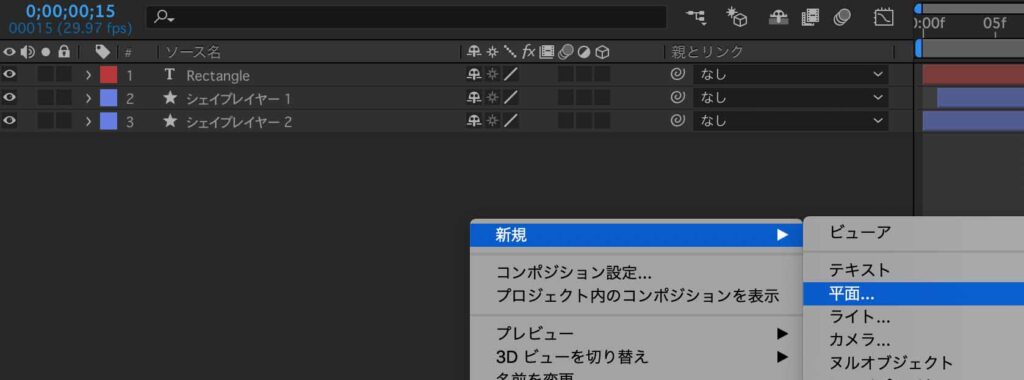
Task: Click the star icon of シェイプレイヤー 2
Action: (x=170, y=121)
